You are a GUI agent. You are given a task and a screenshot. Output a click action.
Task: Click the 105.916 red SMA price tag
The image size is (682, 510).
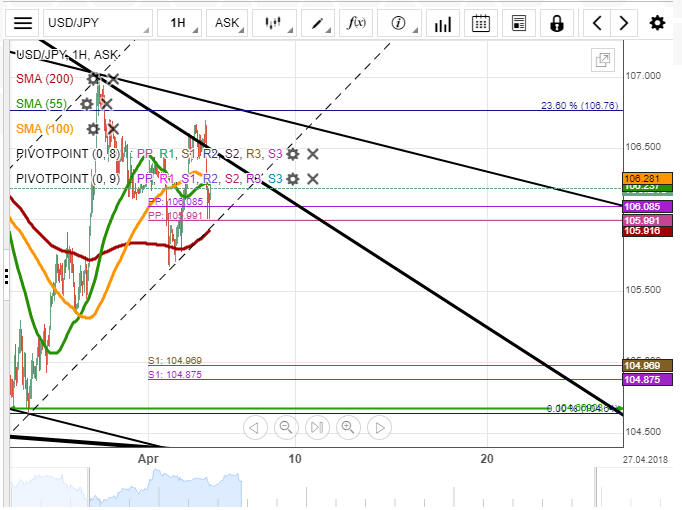pos(648,231)
